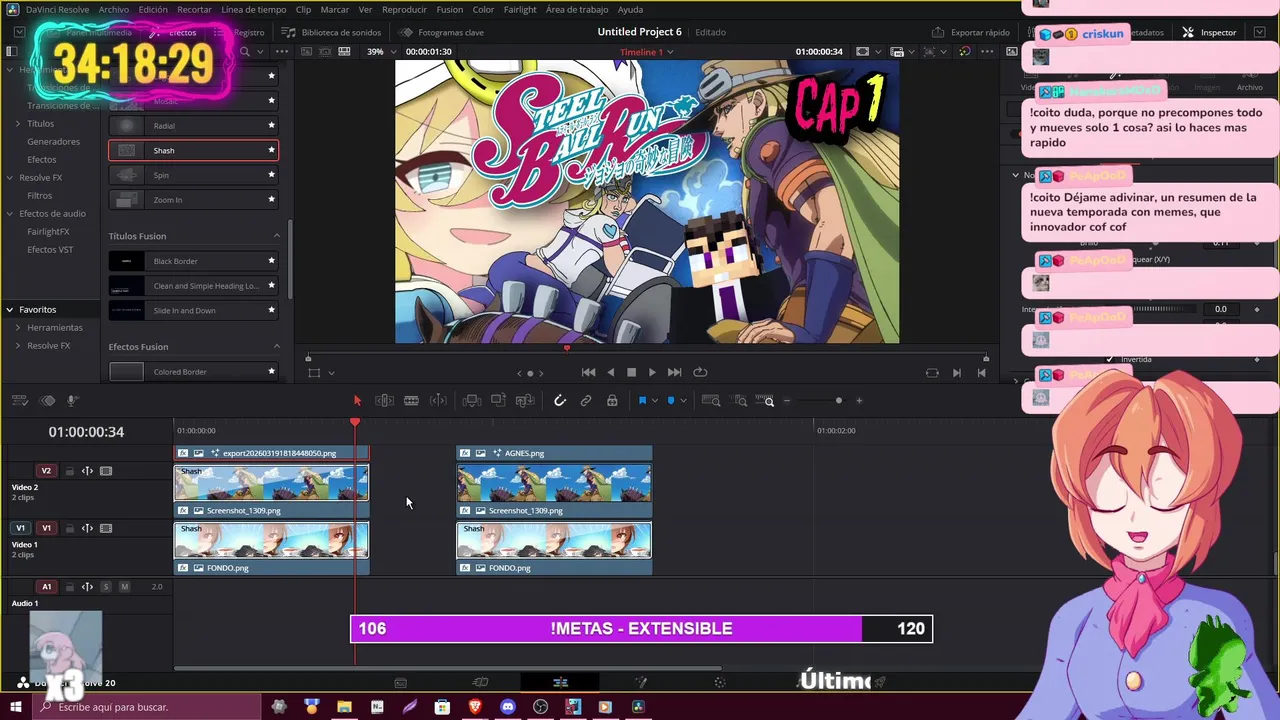This screenshot has height=720, width=1280.
Task: Stop viewer playback
Action: 631,372
